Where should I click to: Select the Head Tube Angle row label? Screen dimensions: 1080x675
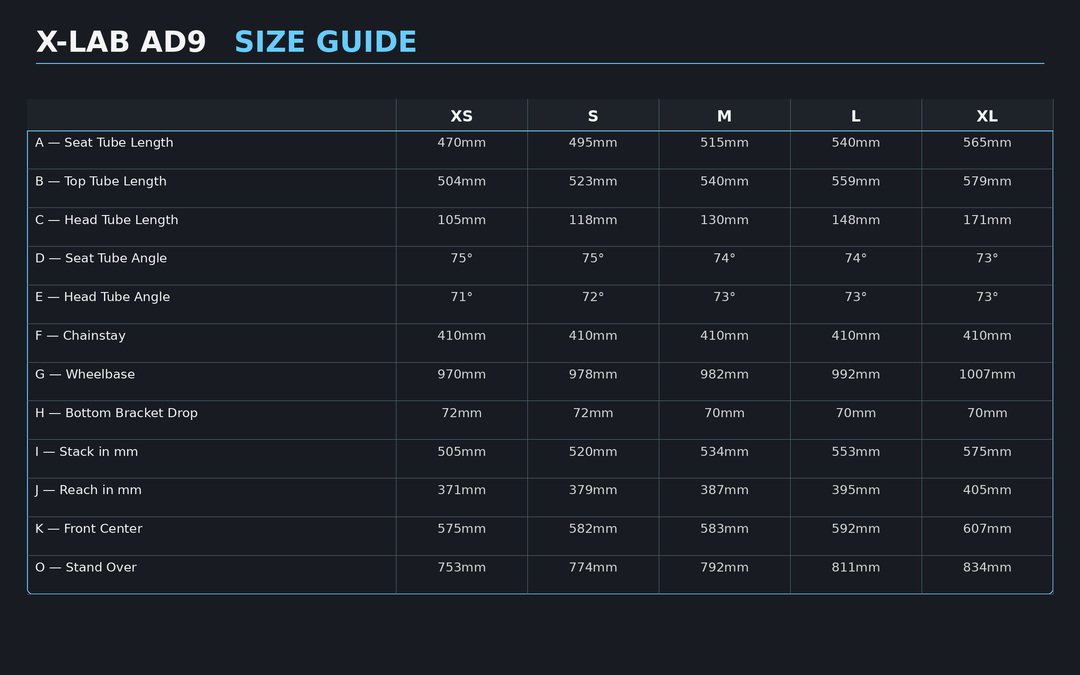point(102,297)
